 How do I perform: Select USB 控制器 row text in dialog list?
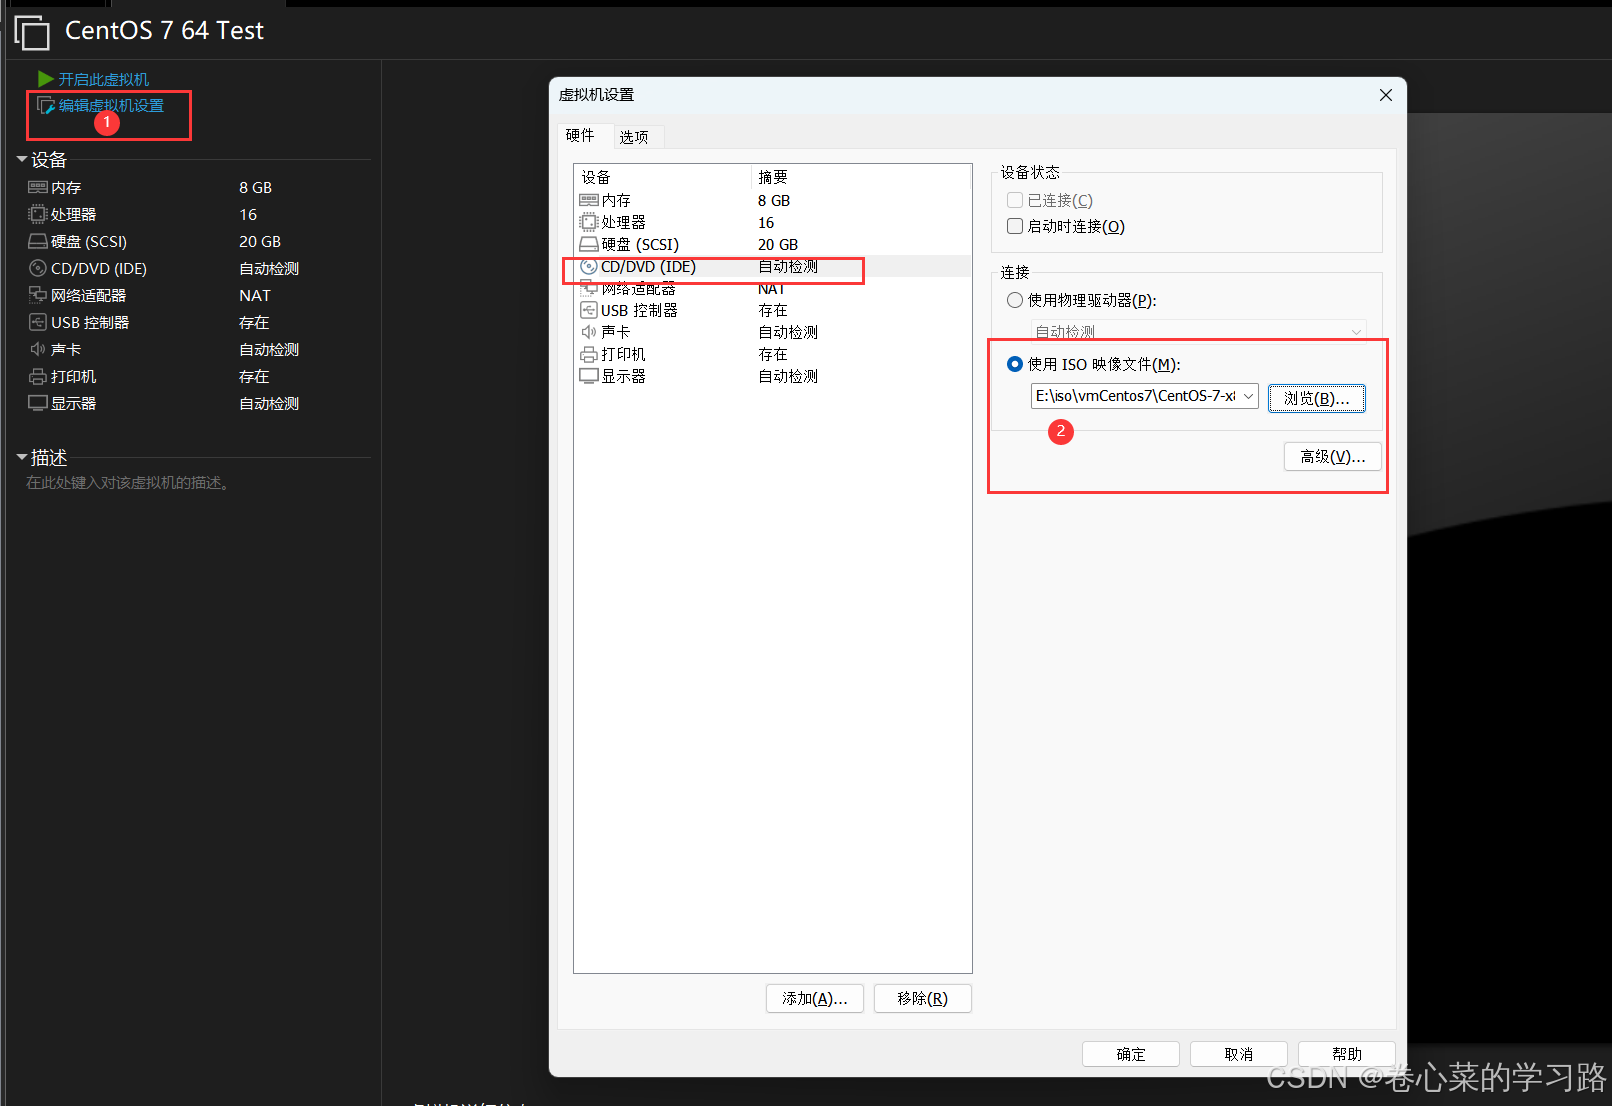640,310
